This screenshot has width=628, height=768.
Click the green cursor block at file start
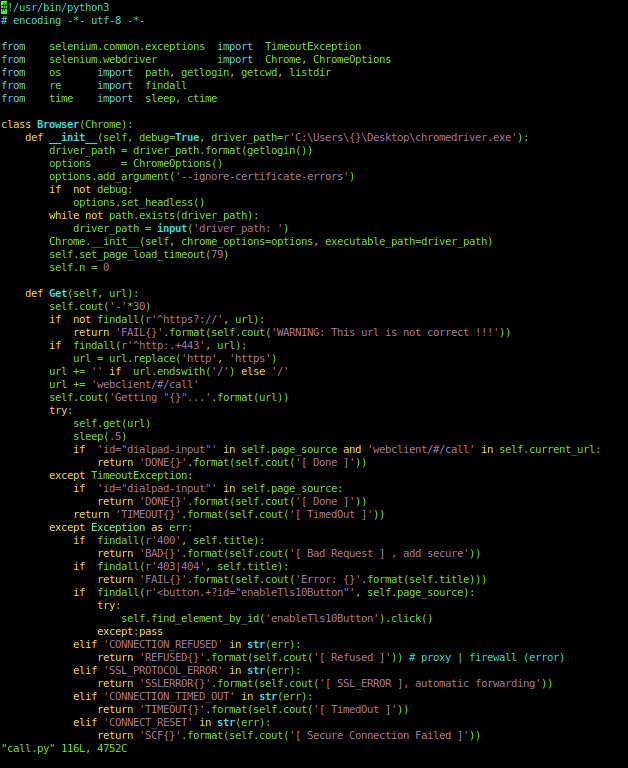pyautogui.click(x=4, y=7)
